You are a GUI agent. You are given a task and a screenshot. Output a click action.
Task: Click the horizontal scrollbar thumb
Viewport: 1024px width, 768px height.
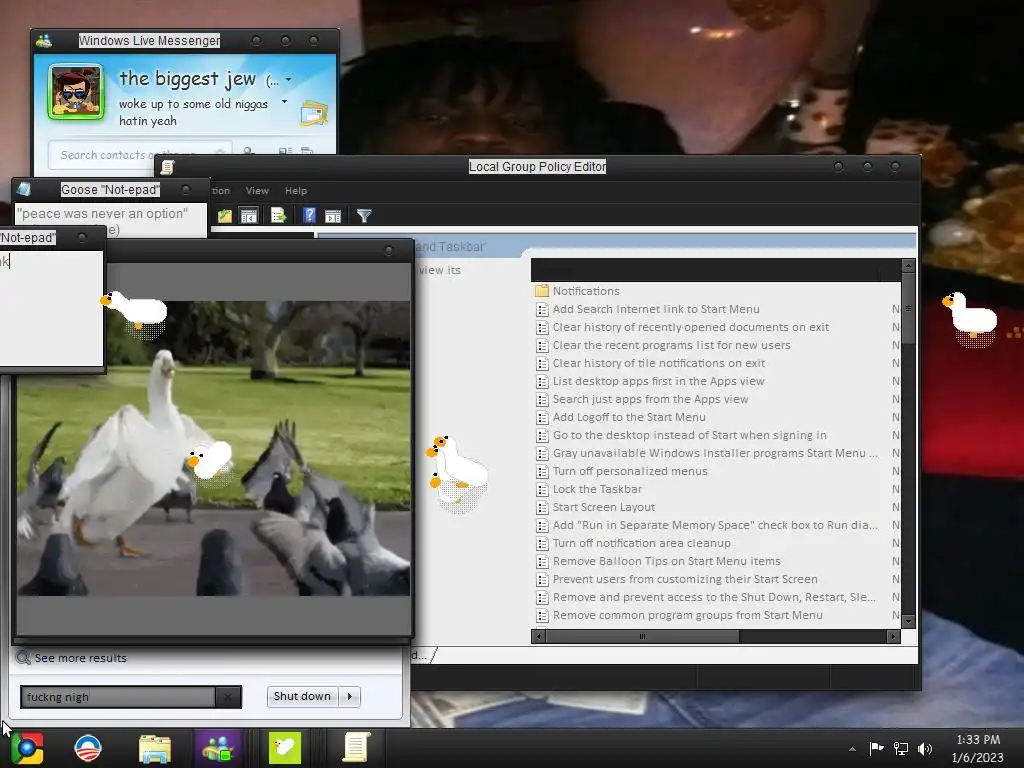click(642, 636)
